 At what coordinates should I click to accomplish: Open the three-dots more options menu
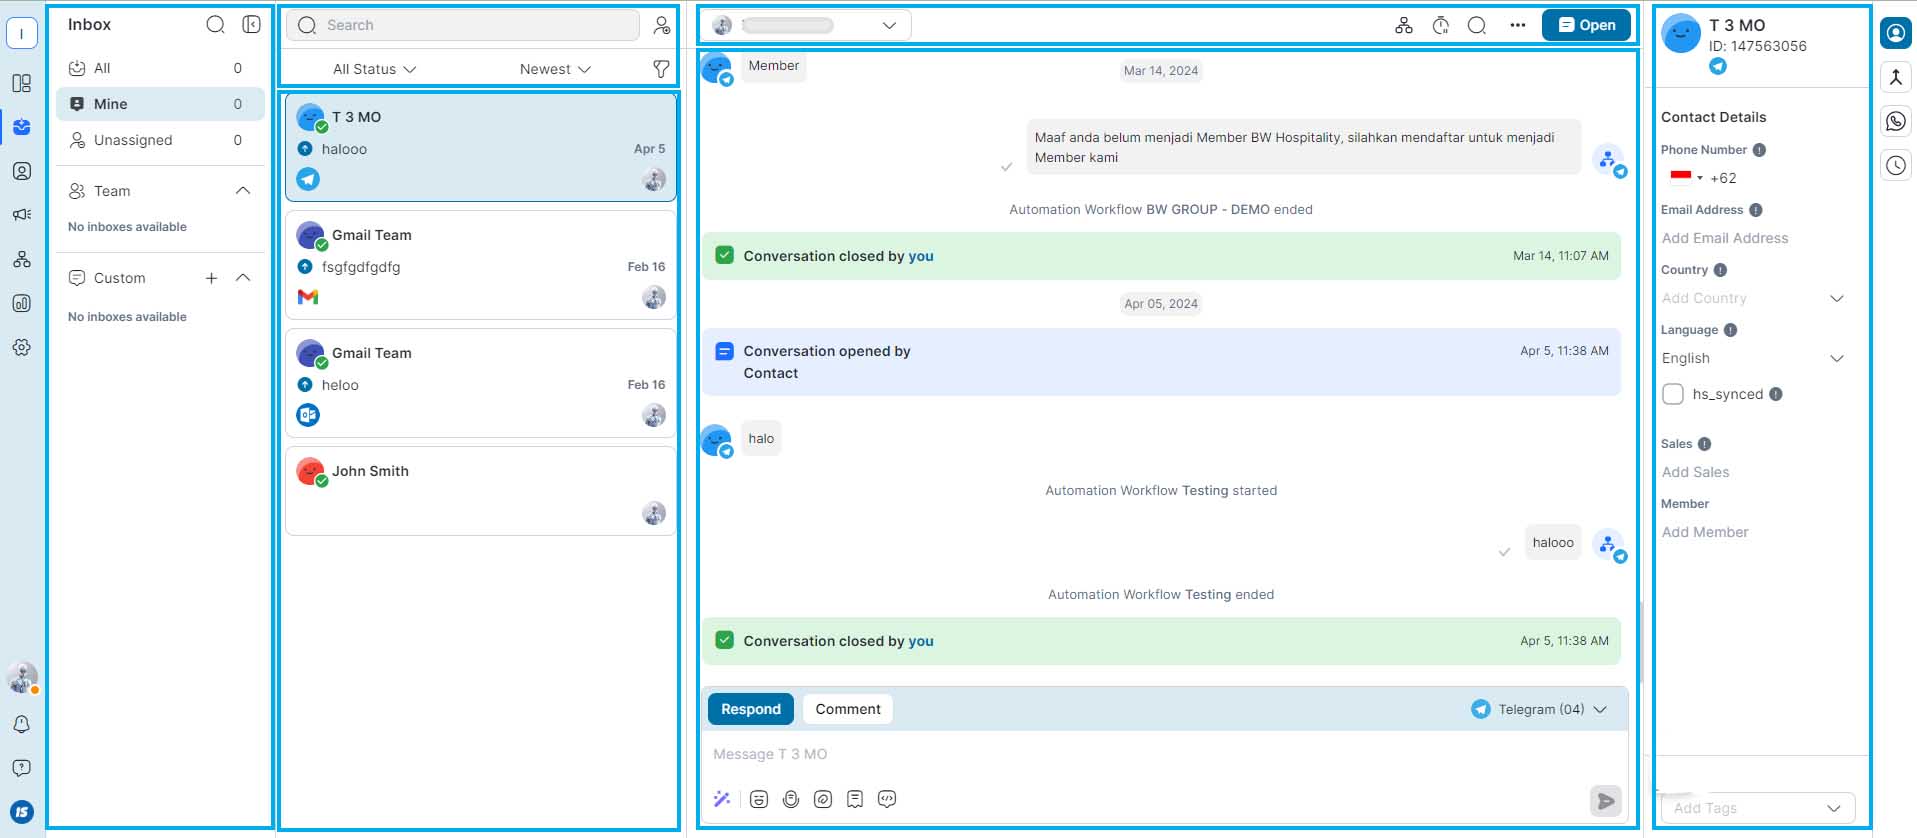[x=1518, y=26]
